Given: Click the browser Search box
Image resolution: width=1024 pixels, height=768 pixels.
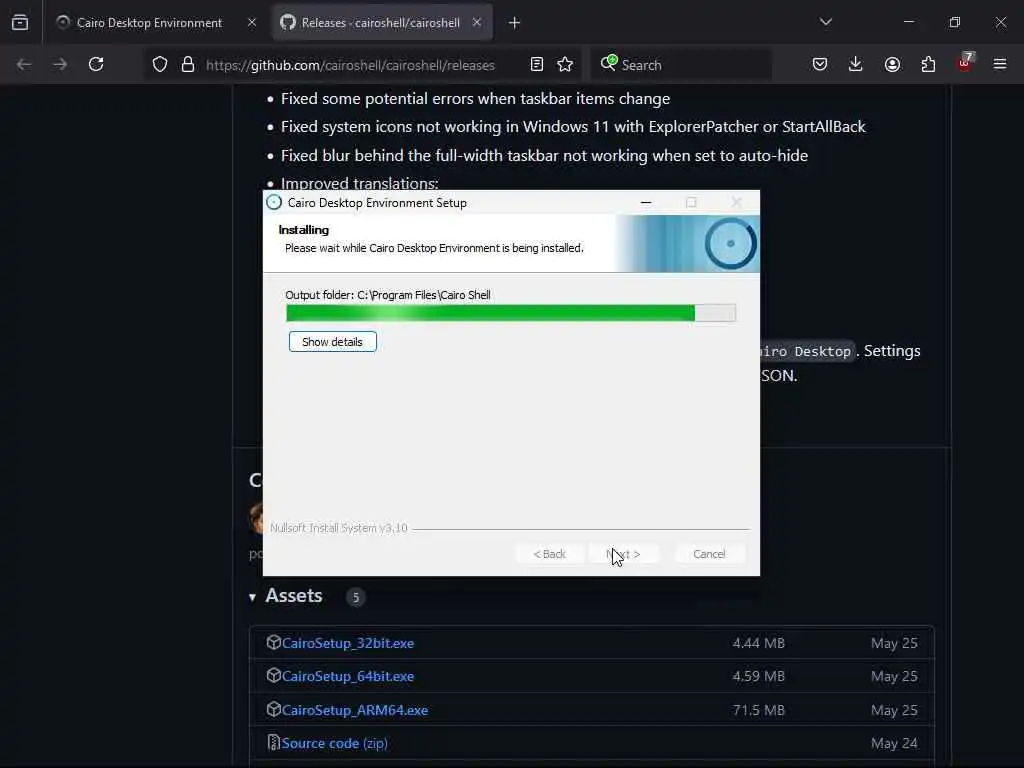Looking at the screenshot, I should coord(681,65).
